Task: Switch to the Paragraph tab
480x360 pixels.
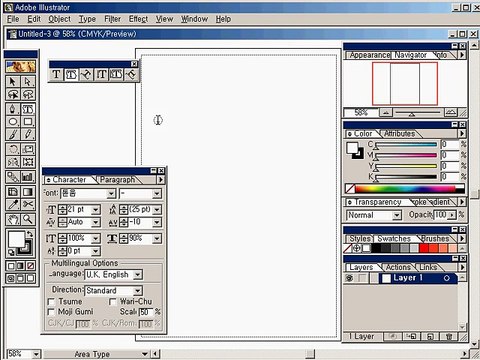Action: click(x=117, y=180)
